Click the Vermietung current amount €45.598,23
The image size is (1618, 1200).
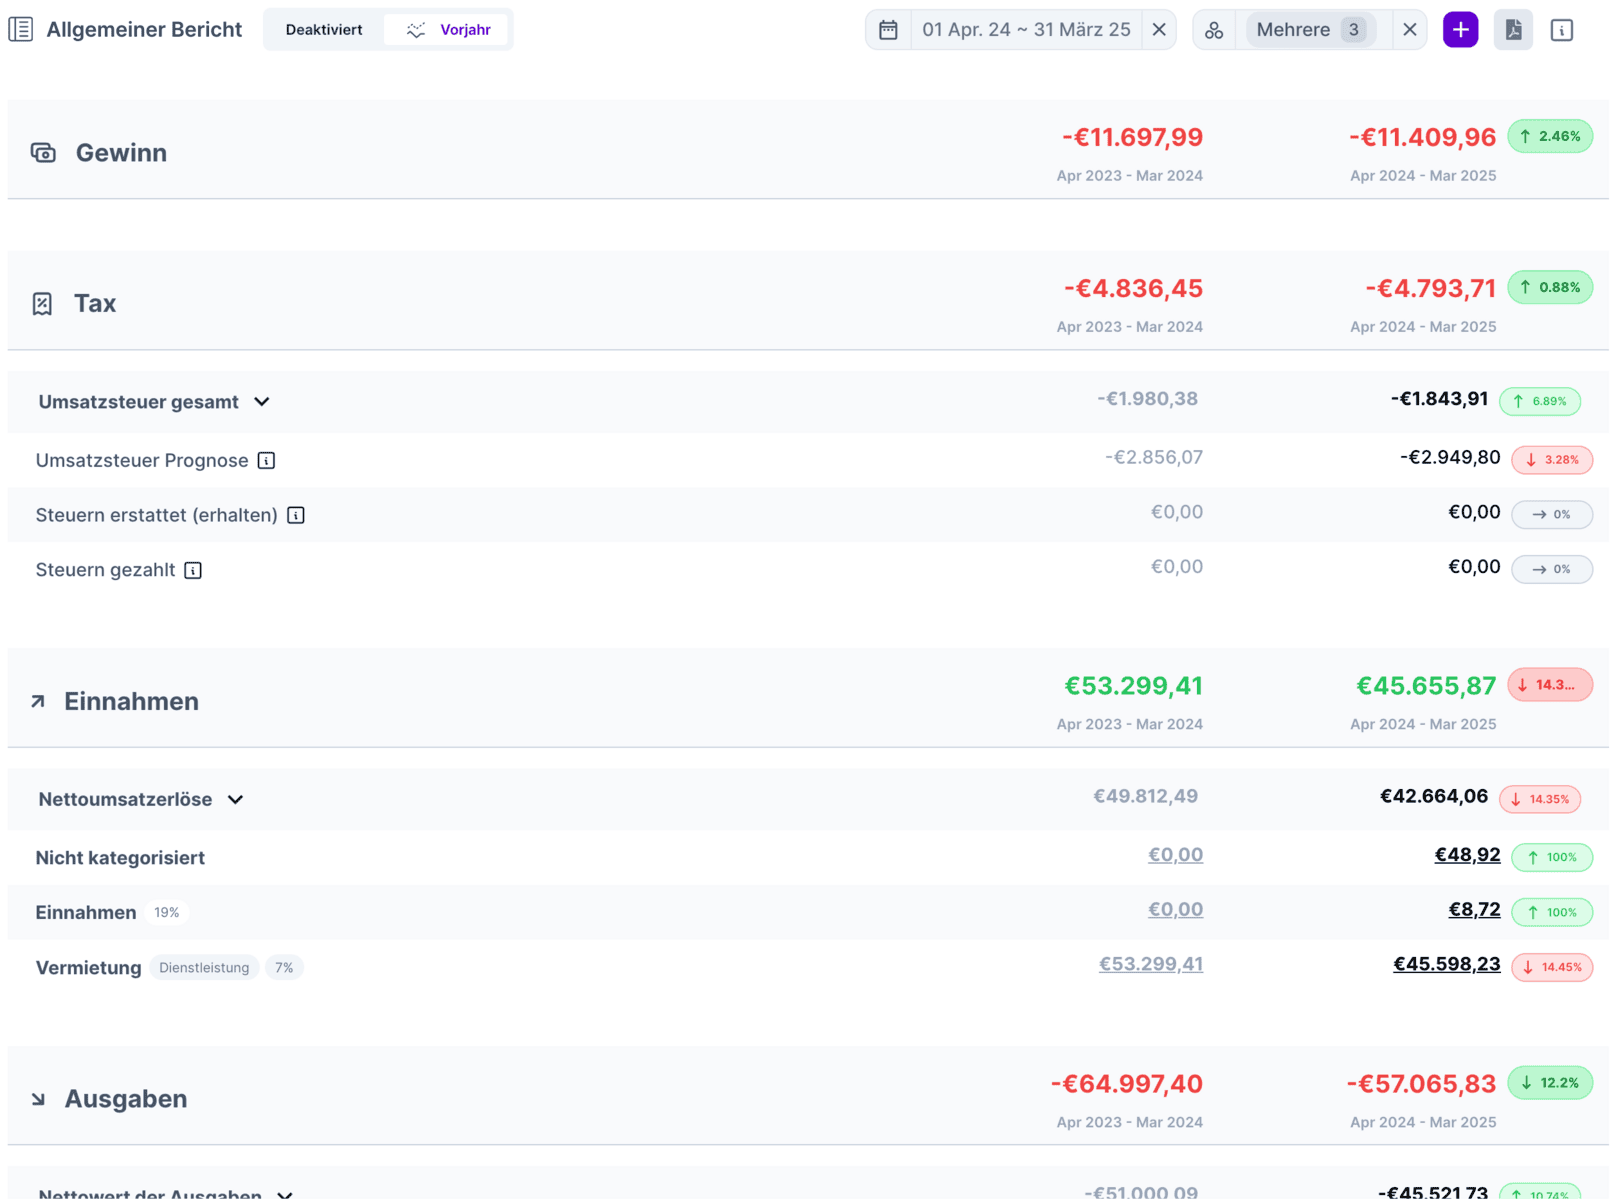point(1446,964)
